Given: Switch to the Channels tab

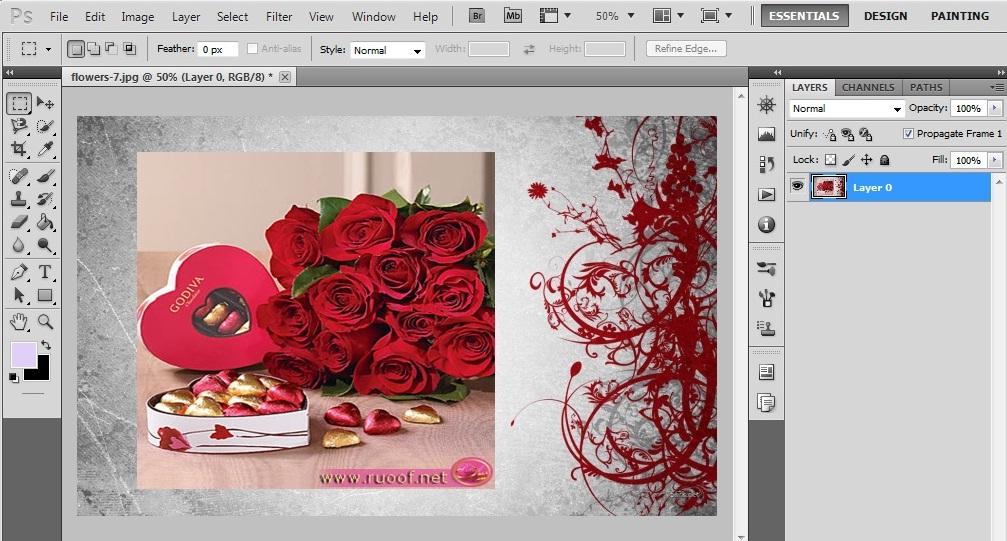Looking at the screenshot, I should [x=868, y=87].
